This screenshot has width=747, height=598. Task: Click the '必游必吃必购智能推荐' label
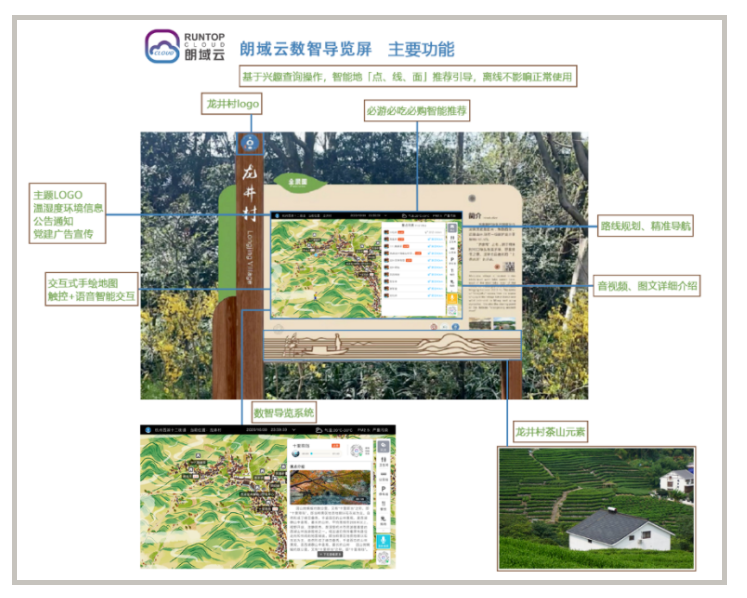pos(417,111)
